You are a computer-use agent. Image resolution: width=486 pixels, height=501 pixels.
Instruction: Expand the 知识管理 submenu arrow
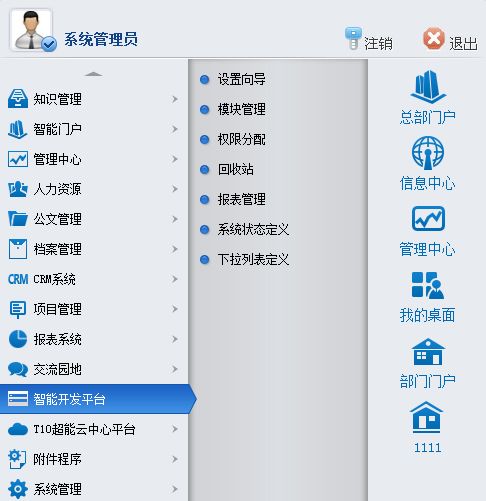(x=175, y=99)
